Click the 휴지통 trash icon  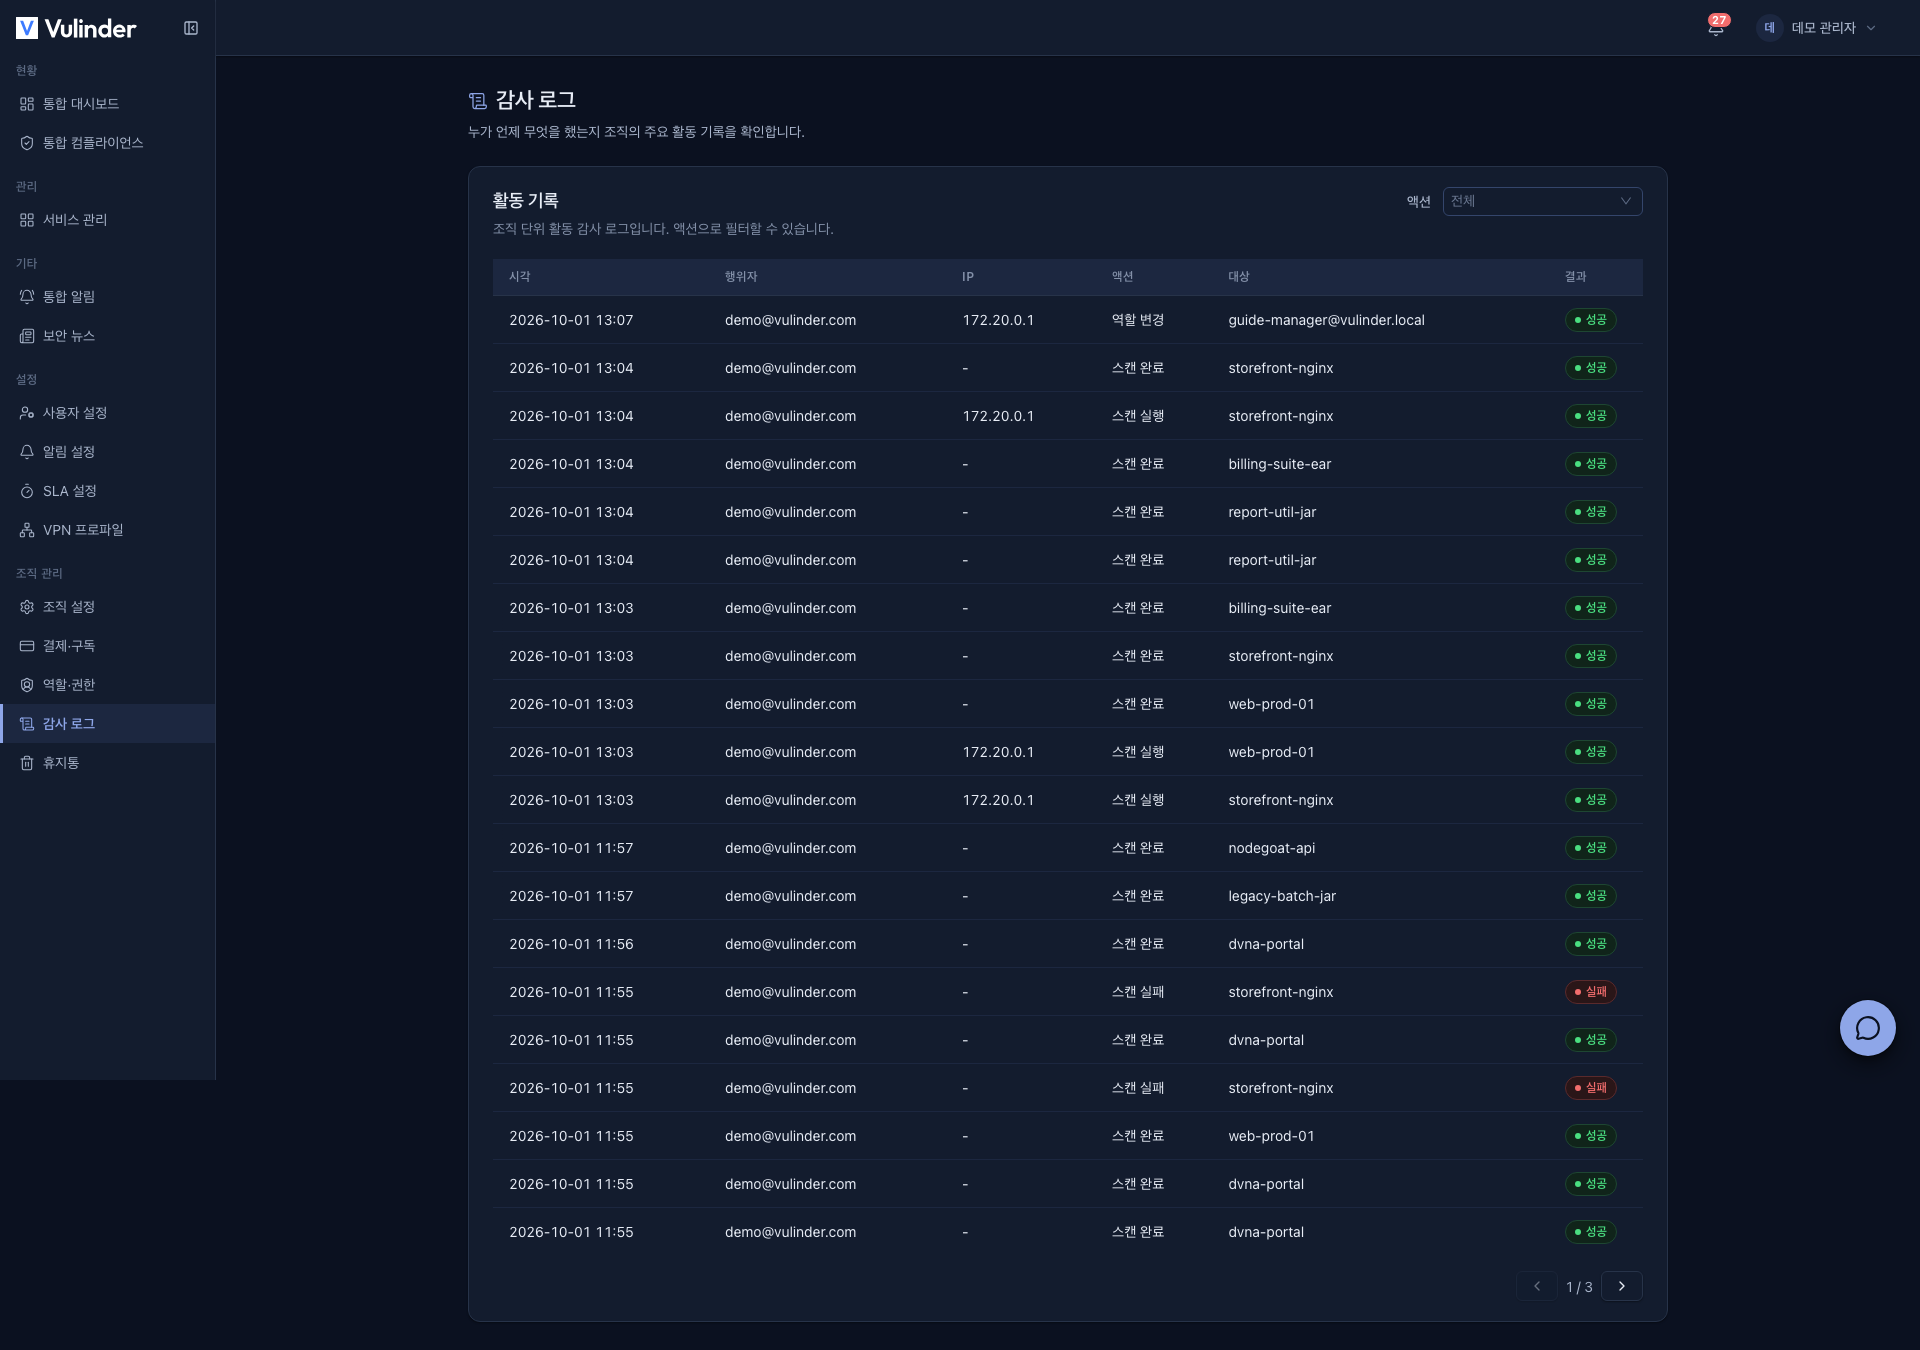(x=27, y=763)
